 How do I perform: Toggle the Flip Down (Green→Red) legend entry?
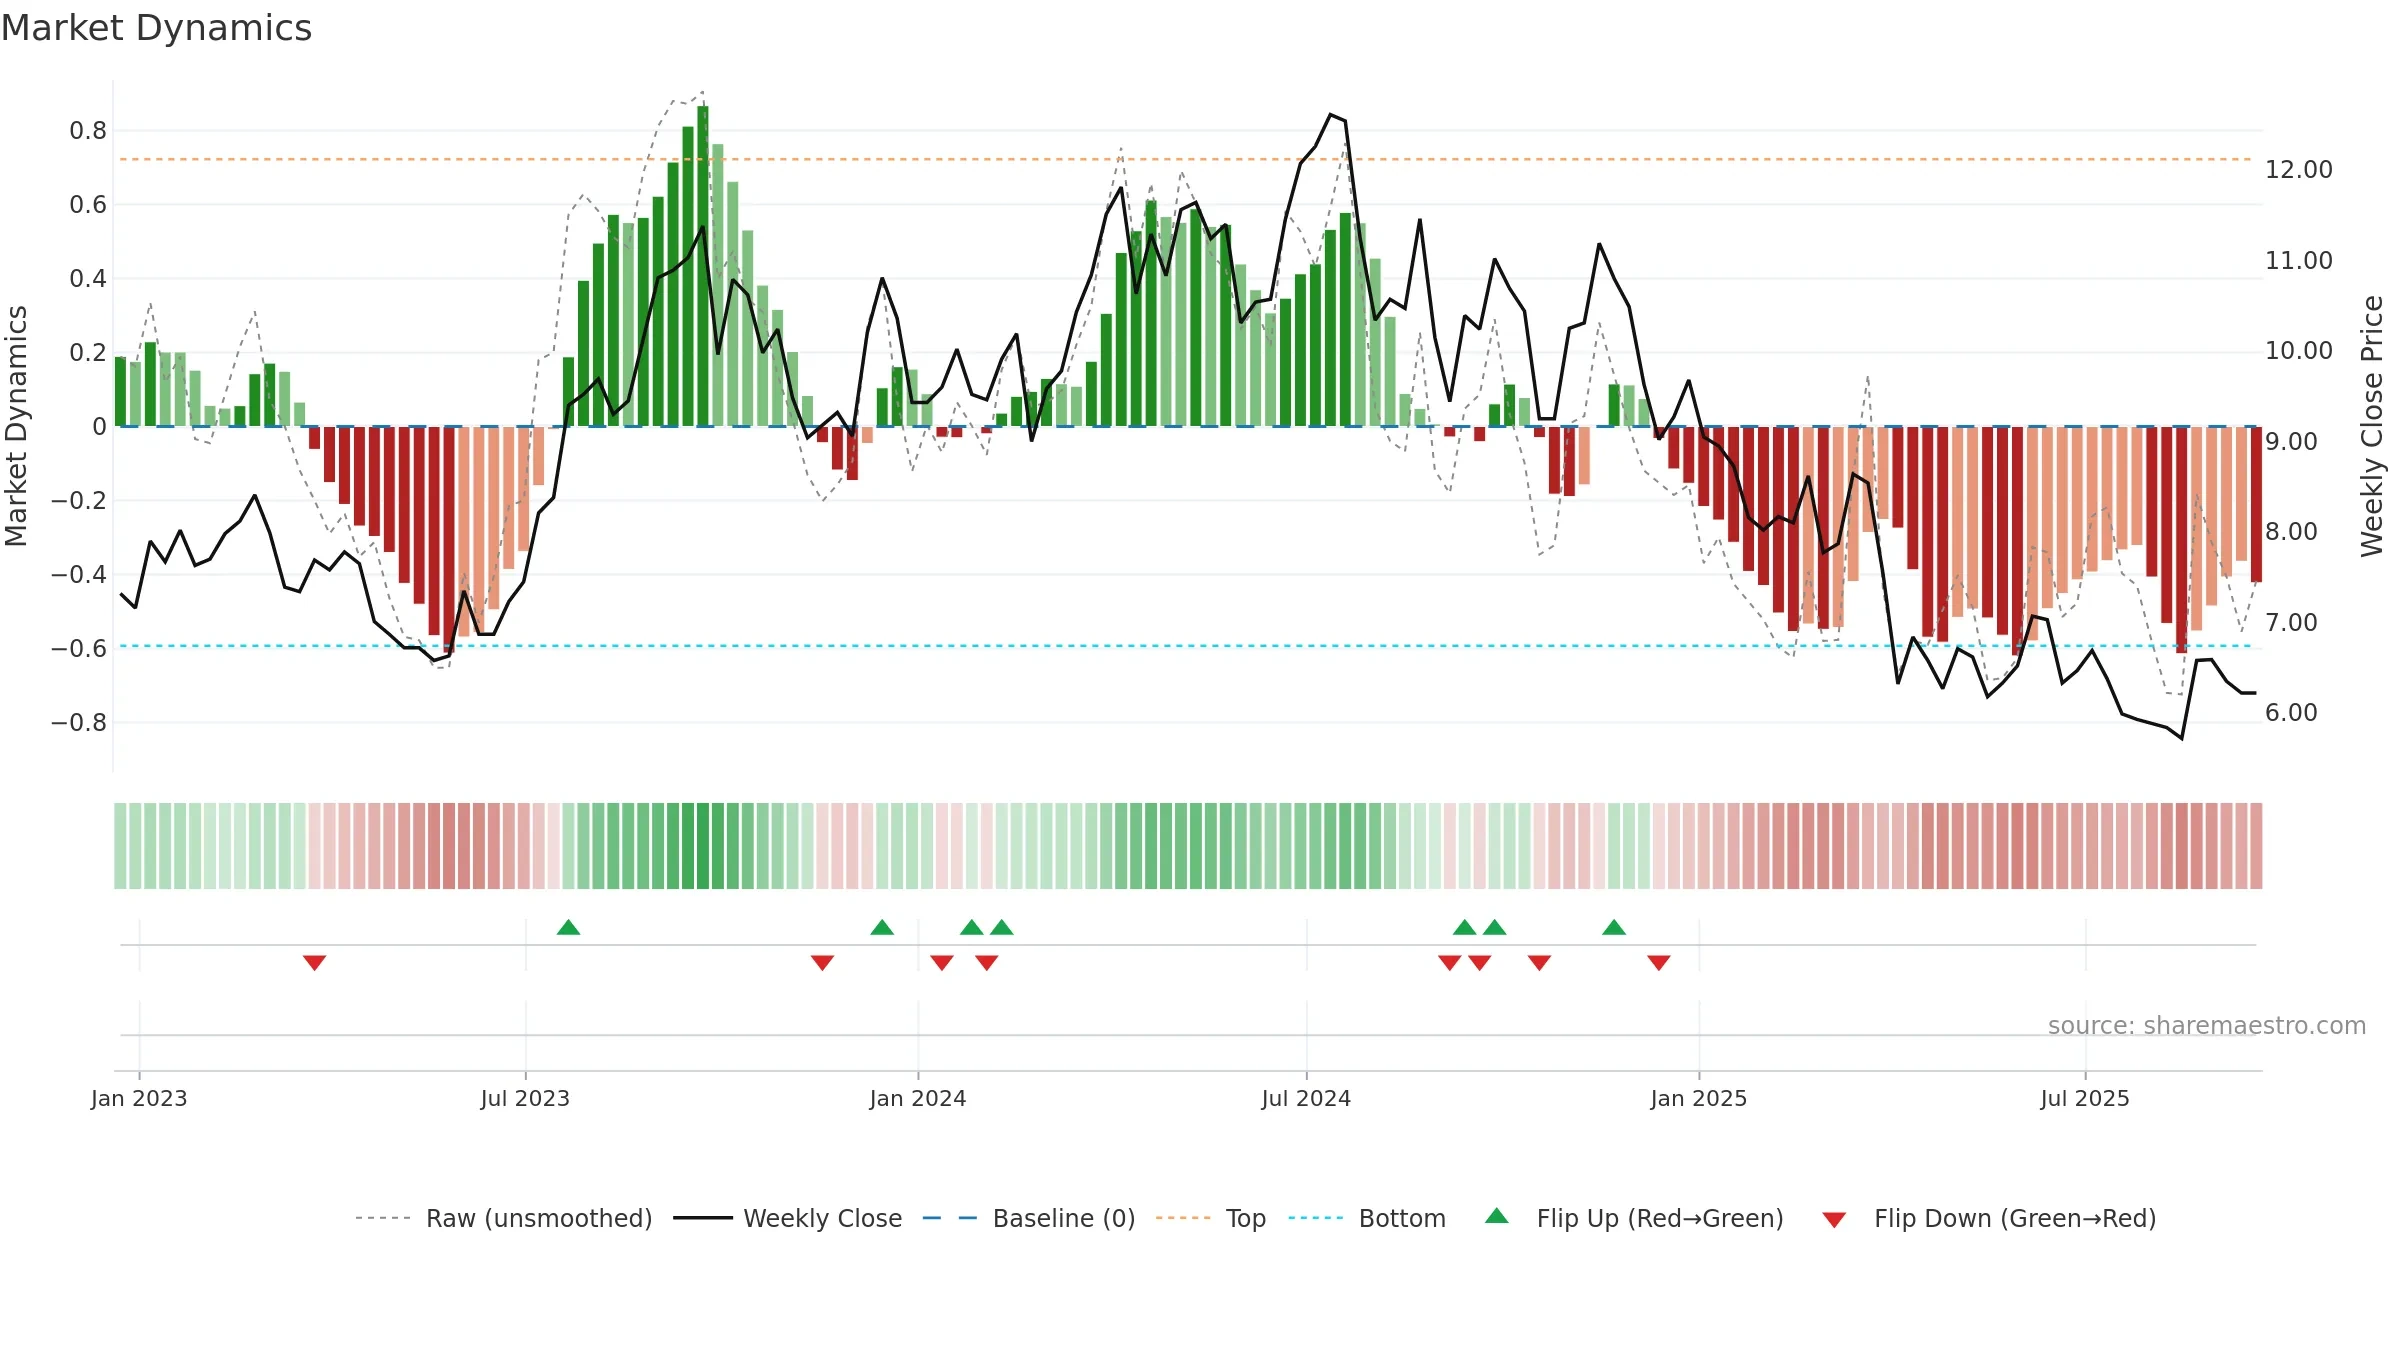point(1989,1218)
